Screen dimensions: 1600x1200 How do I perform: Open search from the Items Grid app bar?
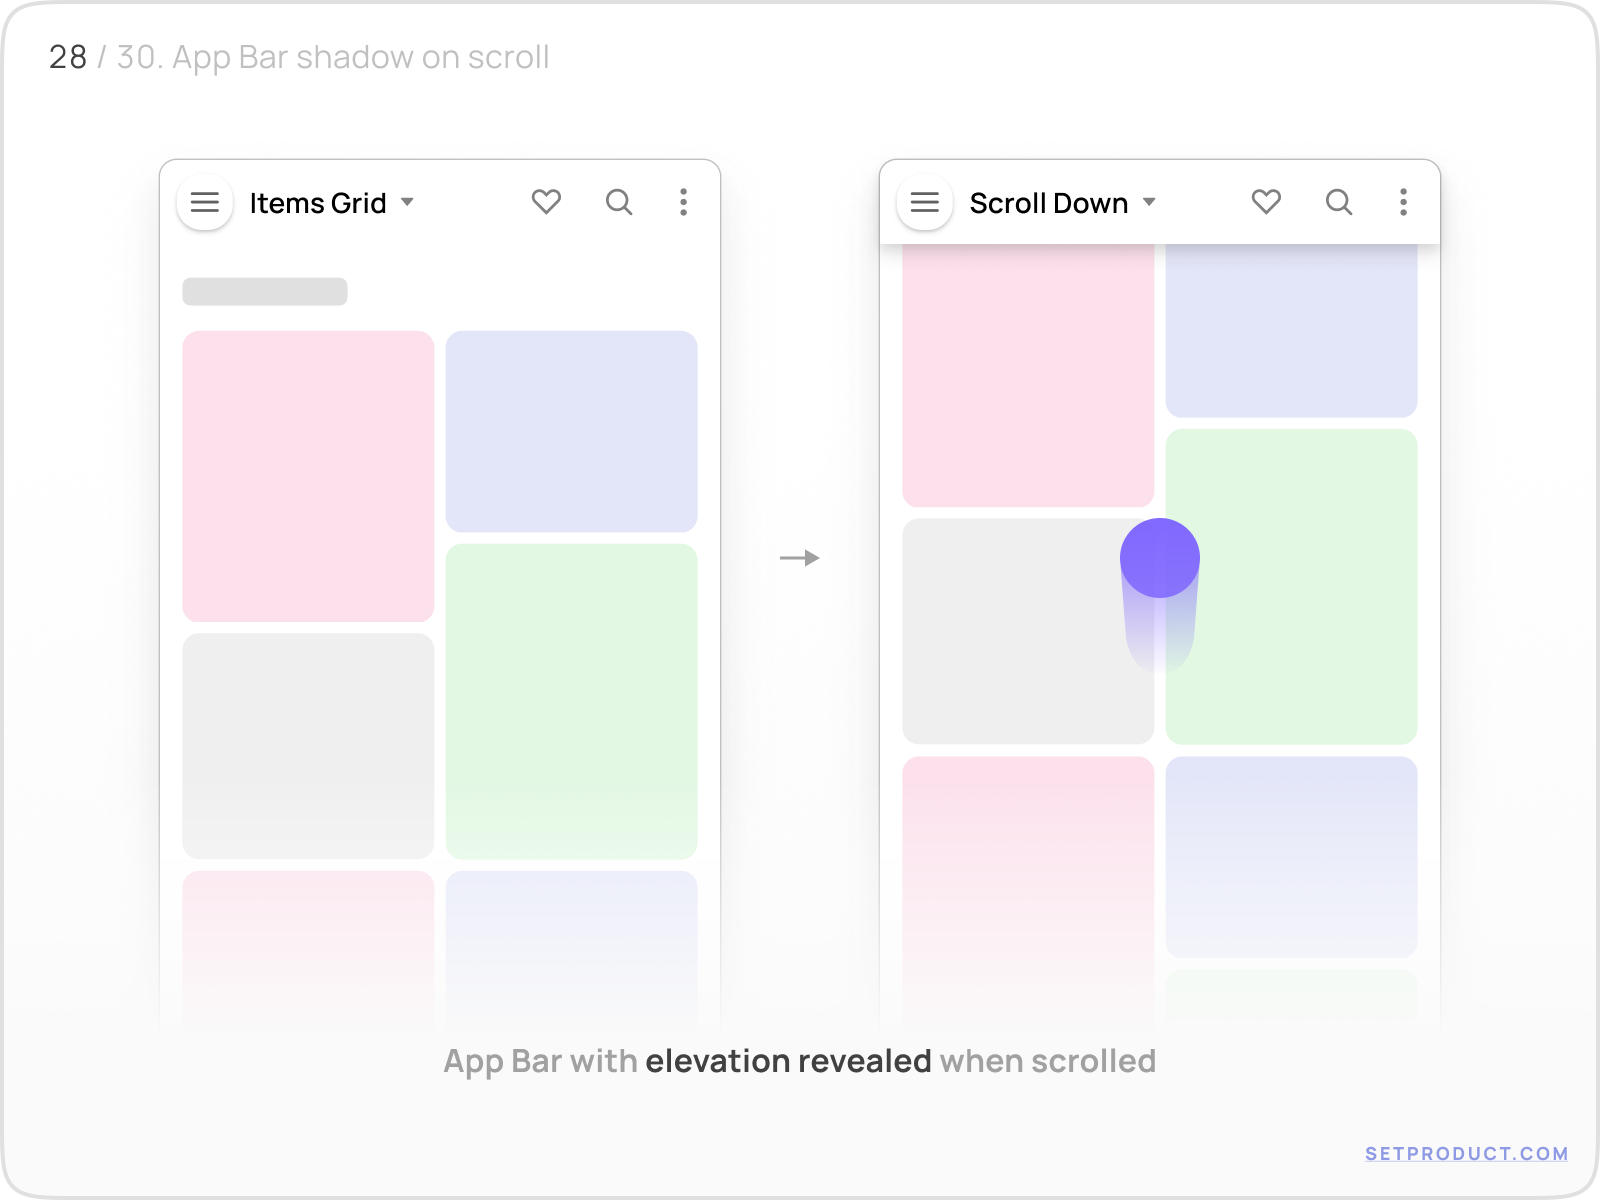pos(619,202)
